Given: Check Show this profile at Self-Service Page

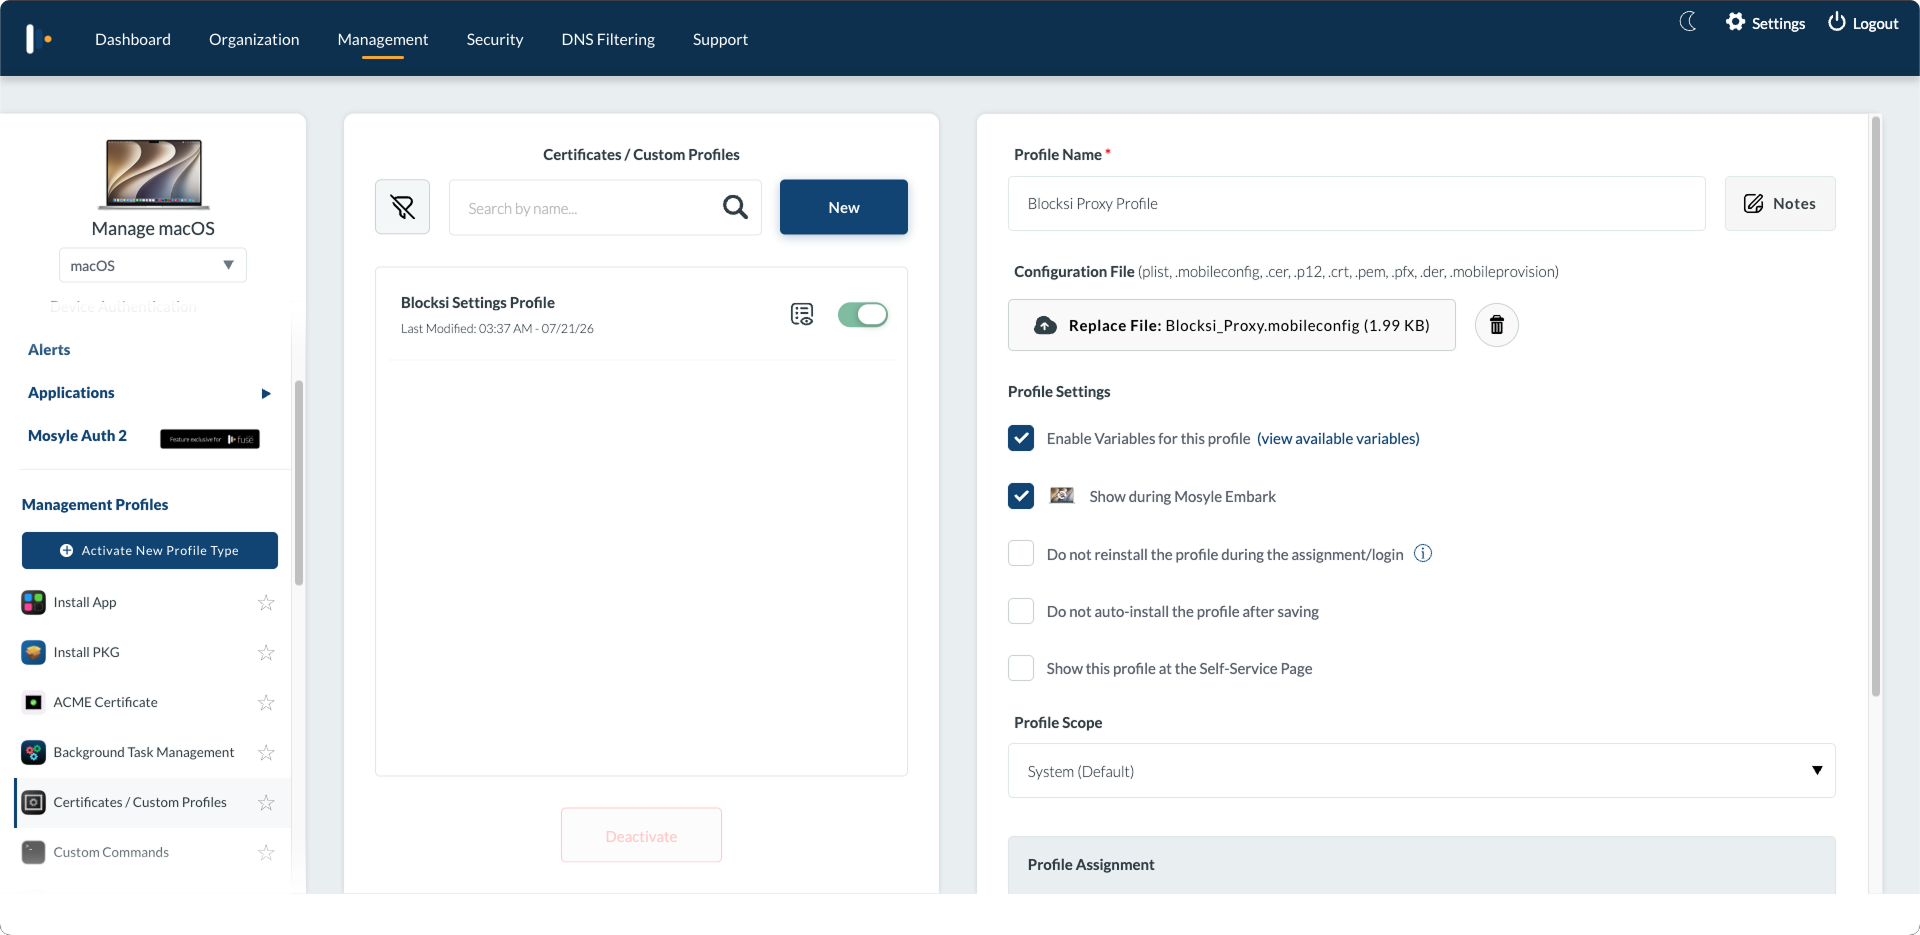Looking at the screenshot, I should coord(1021,668).
